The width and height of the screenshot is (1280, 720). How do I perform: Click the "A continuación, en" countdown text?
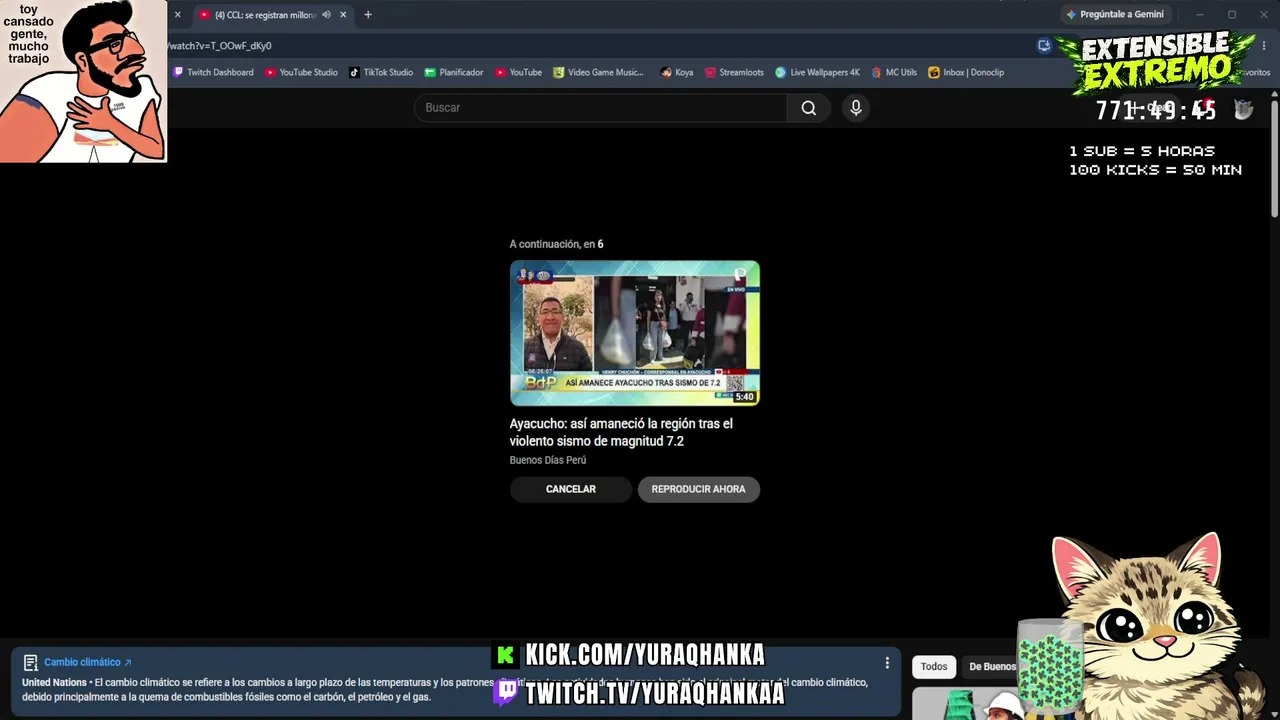[x=556, y=244]
